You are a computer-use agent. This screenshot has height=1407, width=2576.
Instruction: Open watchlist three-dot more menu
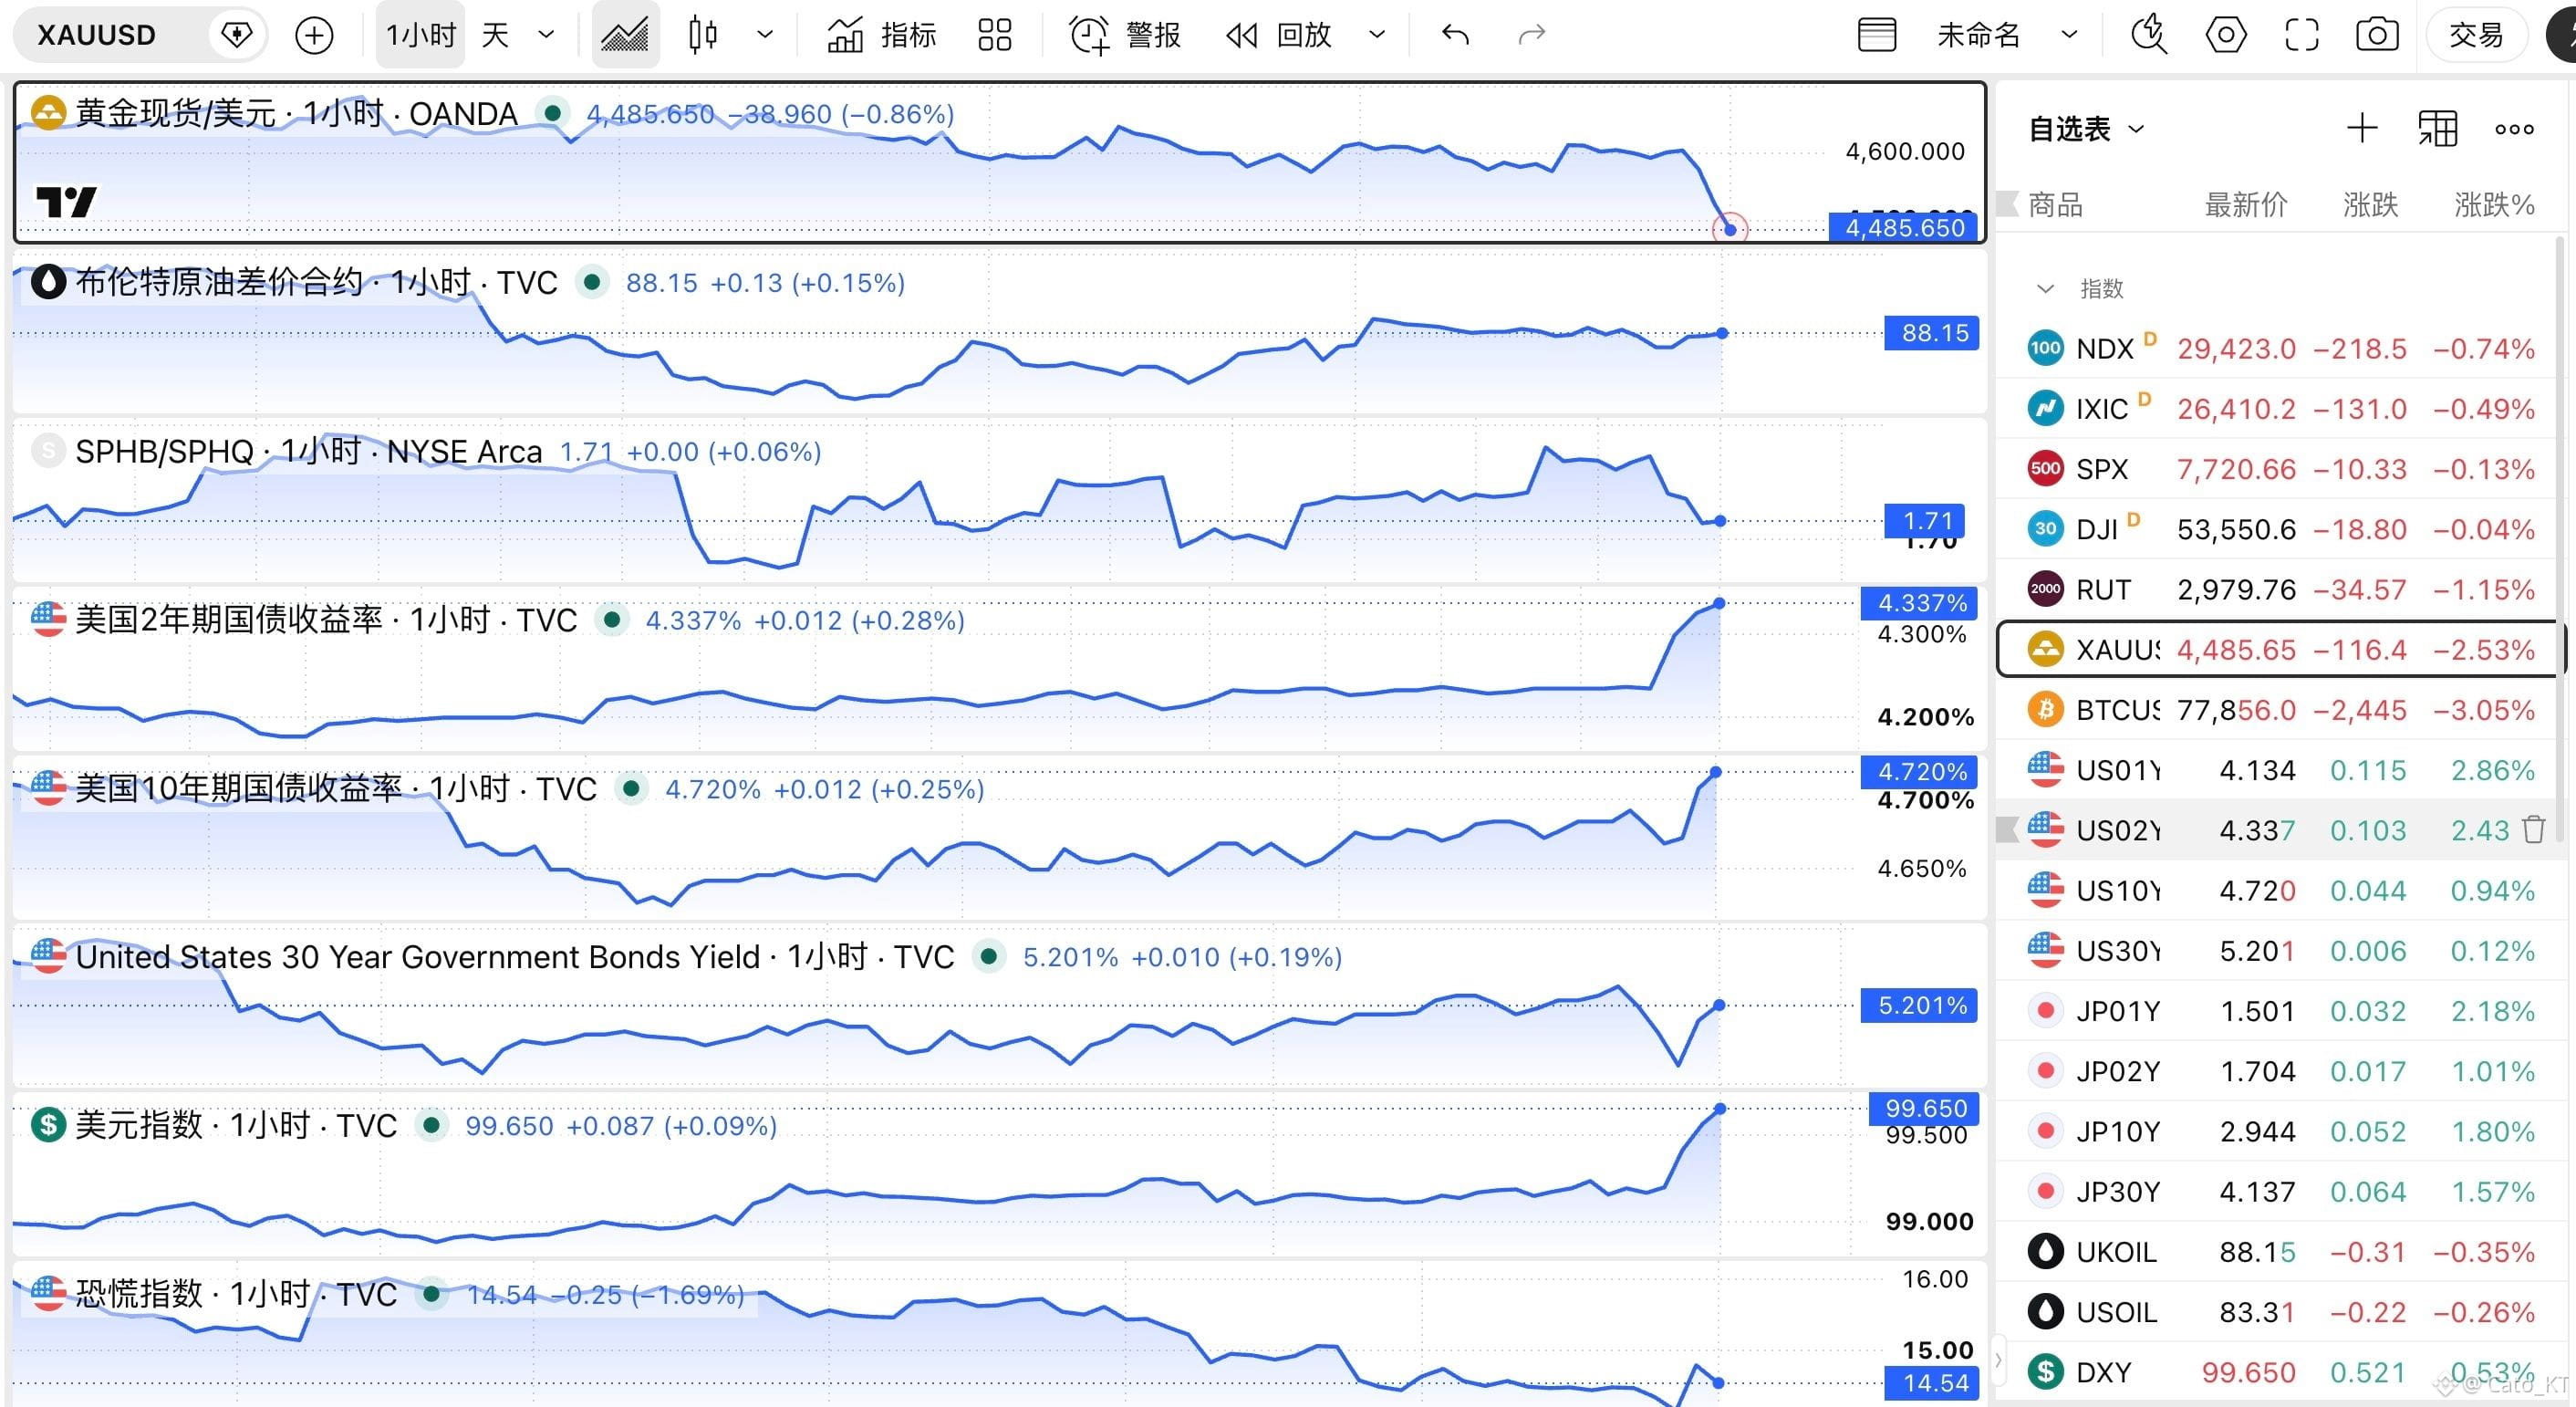[x=2514, y=128]
